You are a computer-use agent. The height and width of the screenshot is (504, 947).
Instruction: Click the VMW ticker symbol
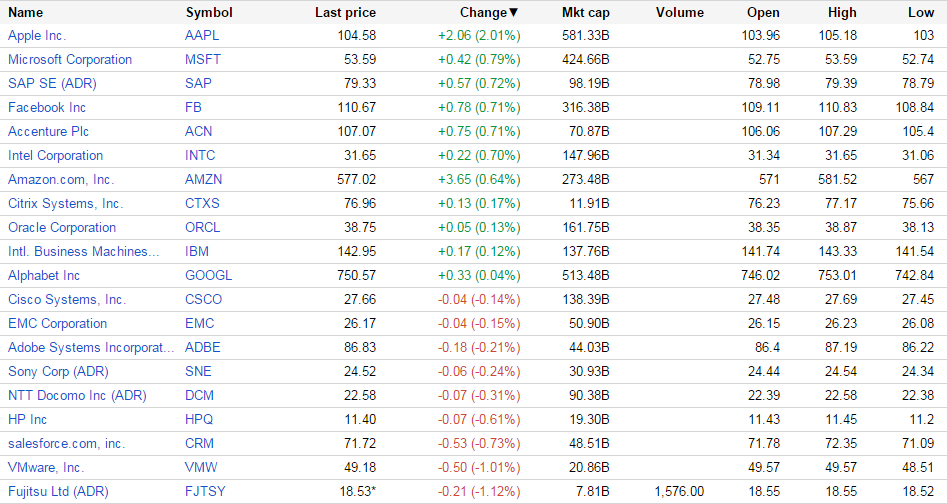[x=201, y=467]
